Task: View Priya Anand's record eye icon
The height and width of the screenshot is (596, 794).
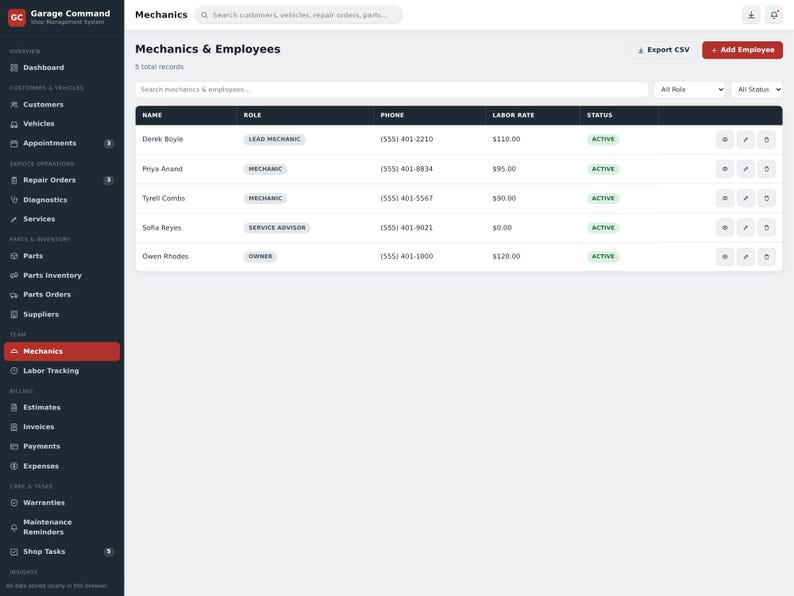Action: point(725,169)
